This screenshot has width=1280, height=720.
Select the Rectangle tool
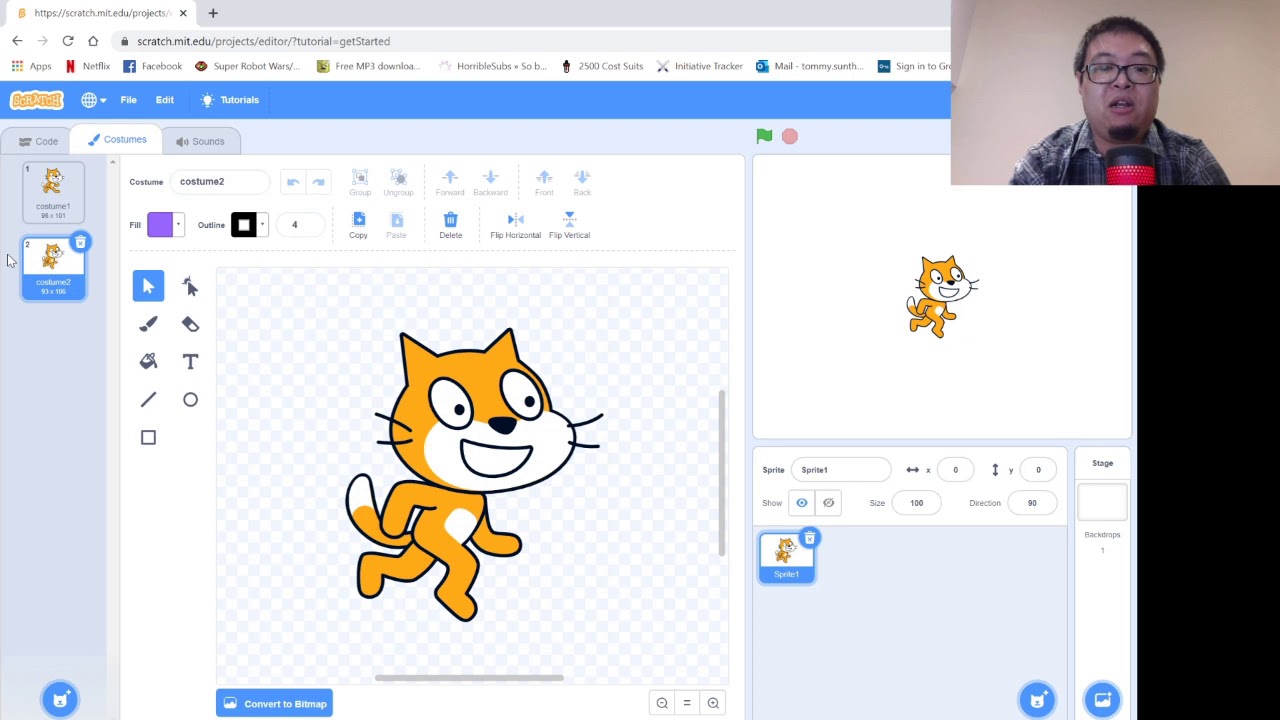148,437
